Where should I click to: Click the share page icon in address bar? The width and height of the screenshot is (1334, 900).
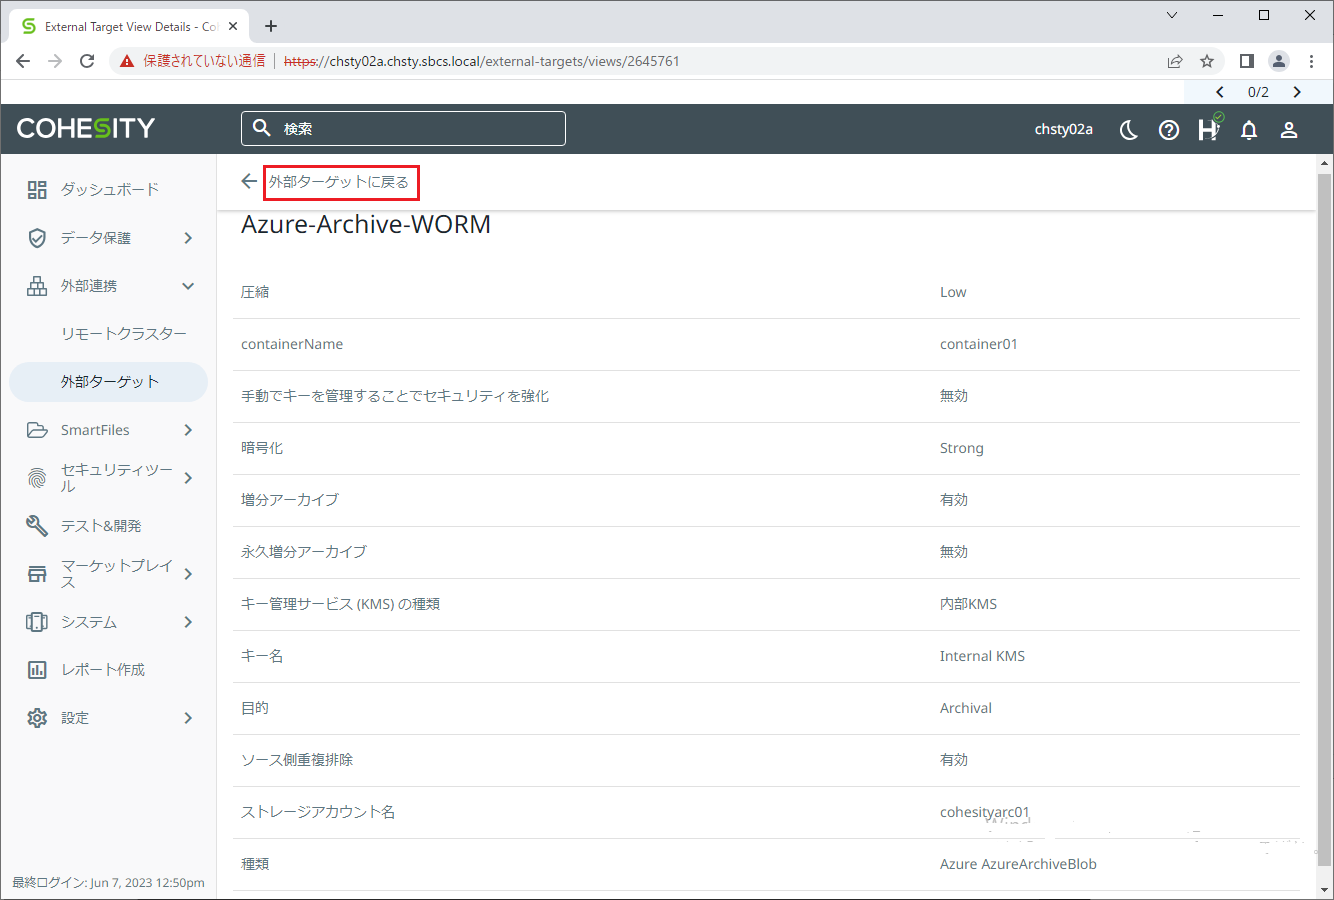tap(1175, 61)
